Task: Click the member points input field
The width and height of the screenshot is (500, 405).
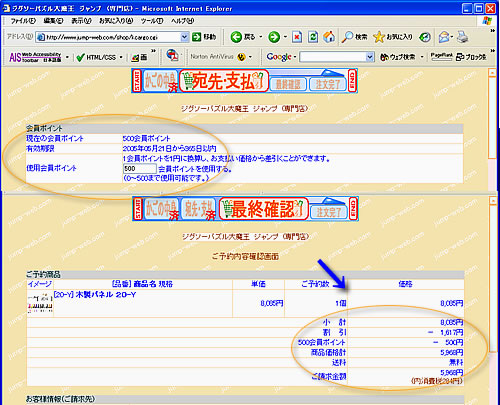Action: tap(140, 169)
